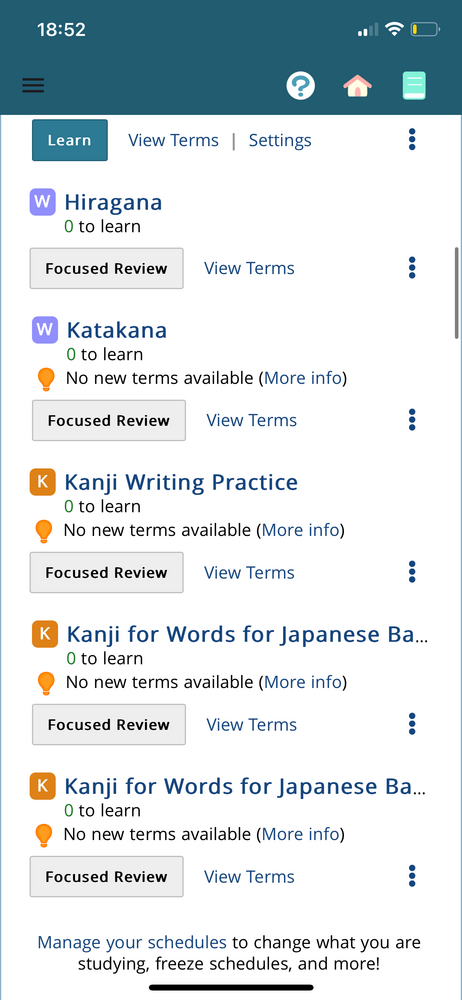Open the teal notebook icon
This screenshot has width=462, height=1000.
pos(414,85)
